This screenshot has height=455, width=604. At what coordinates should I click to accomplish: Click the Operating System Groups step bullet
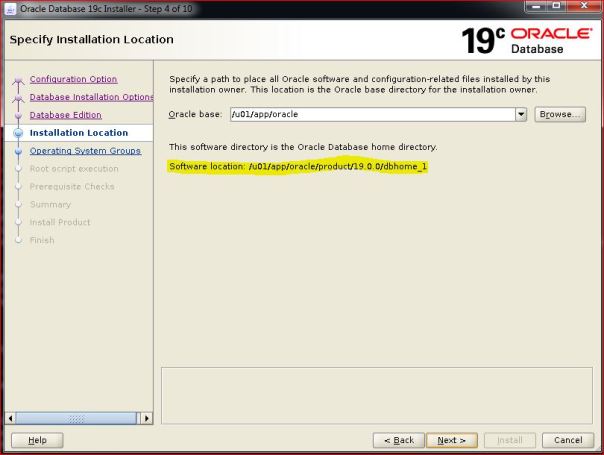coord(17,151)
